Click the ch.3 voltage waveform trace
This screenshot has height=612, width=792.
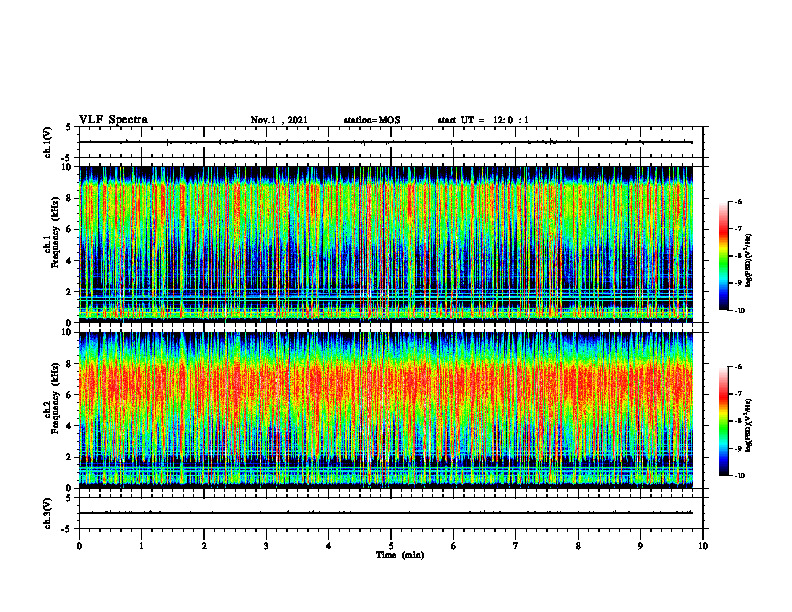(x=386, y=513)
